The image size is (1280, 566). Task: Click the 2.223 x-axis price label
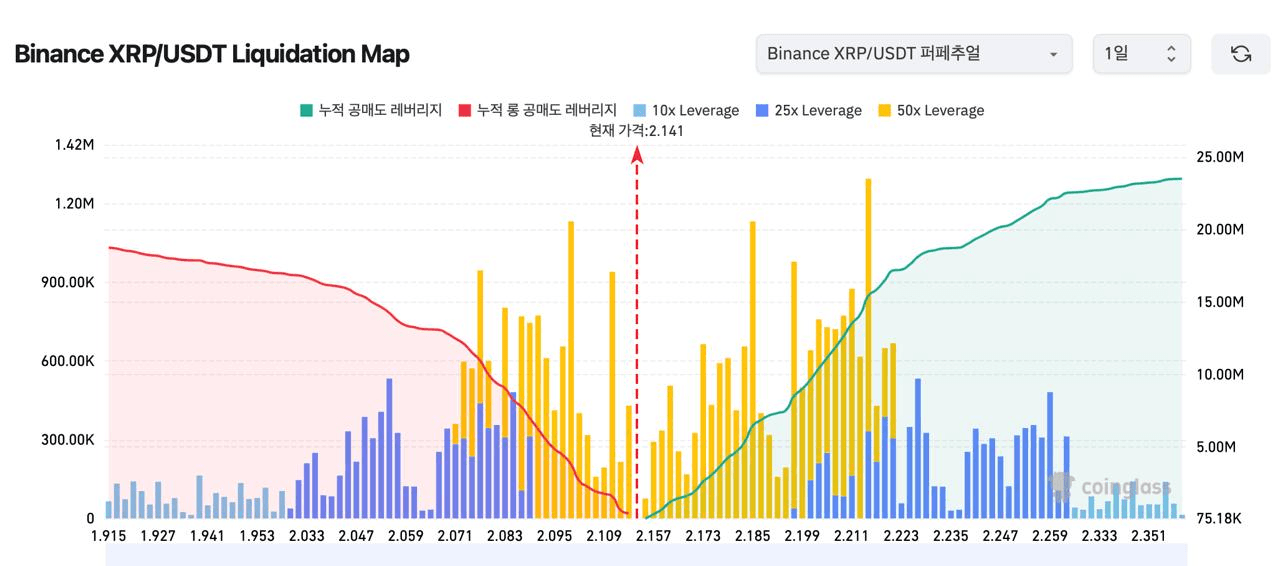pos(902,536)
